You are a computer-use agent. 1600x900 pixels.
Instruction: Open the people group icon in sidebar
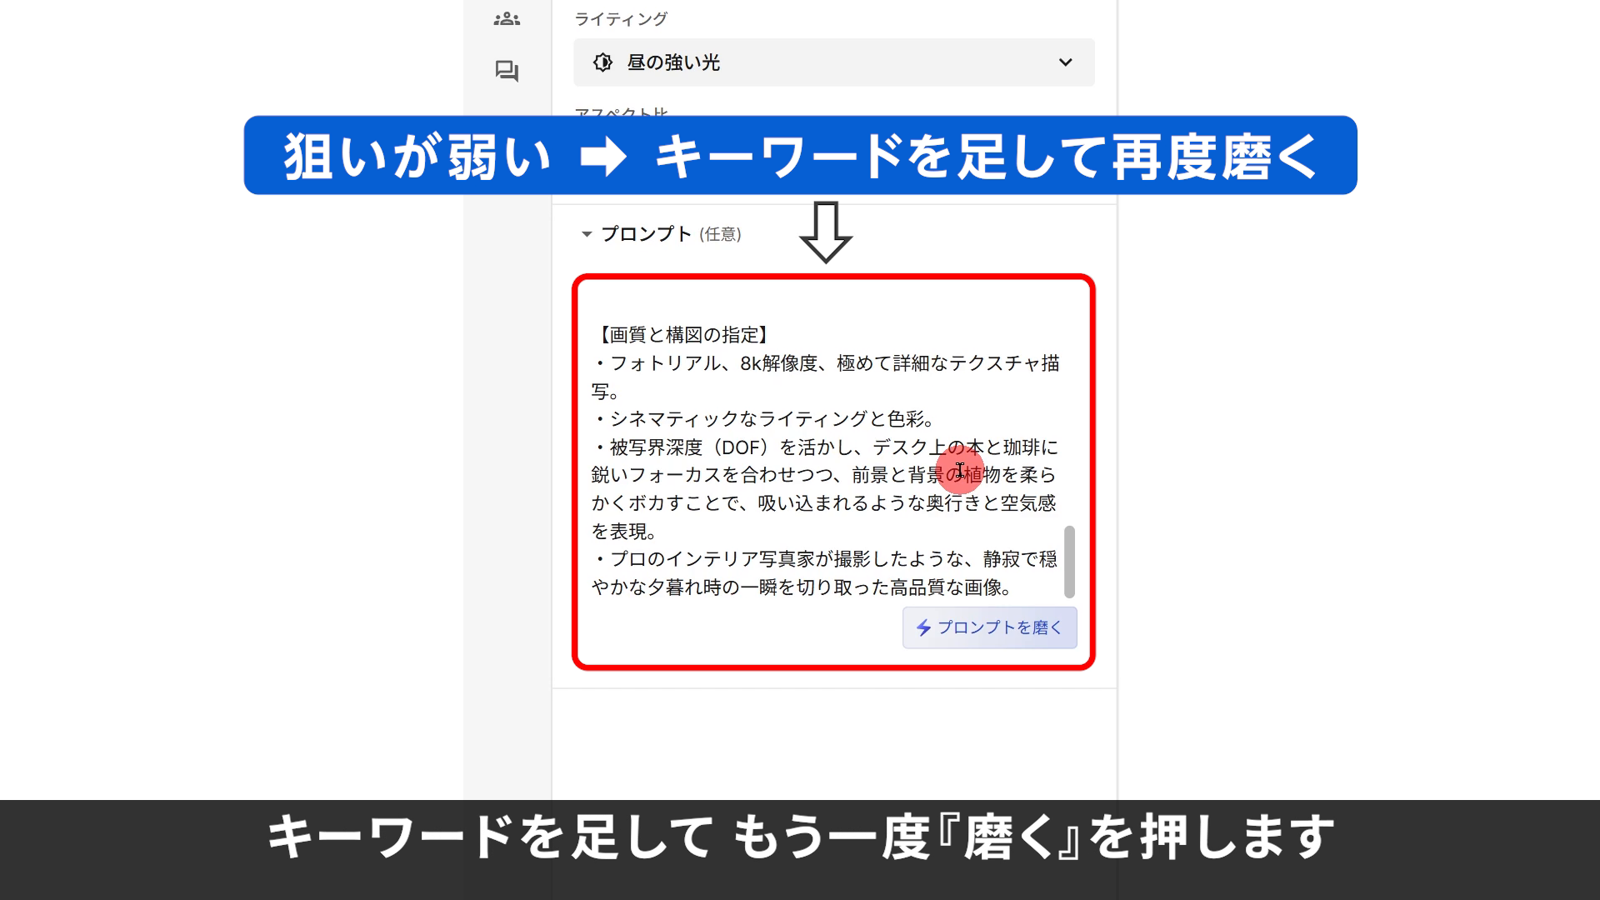tap(507, 19)
